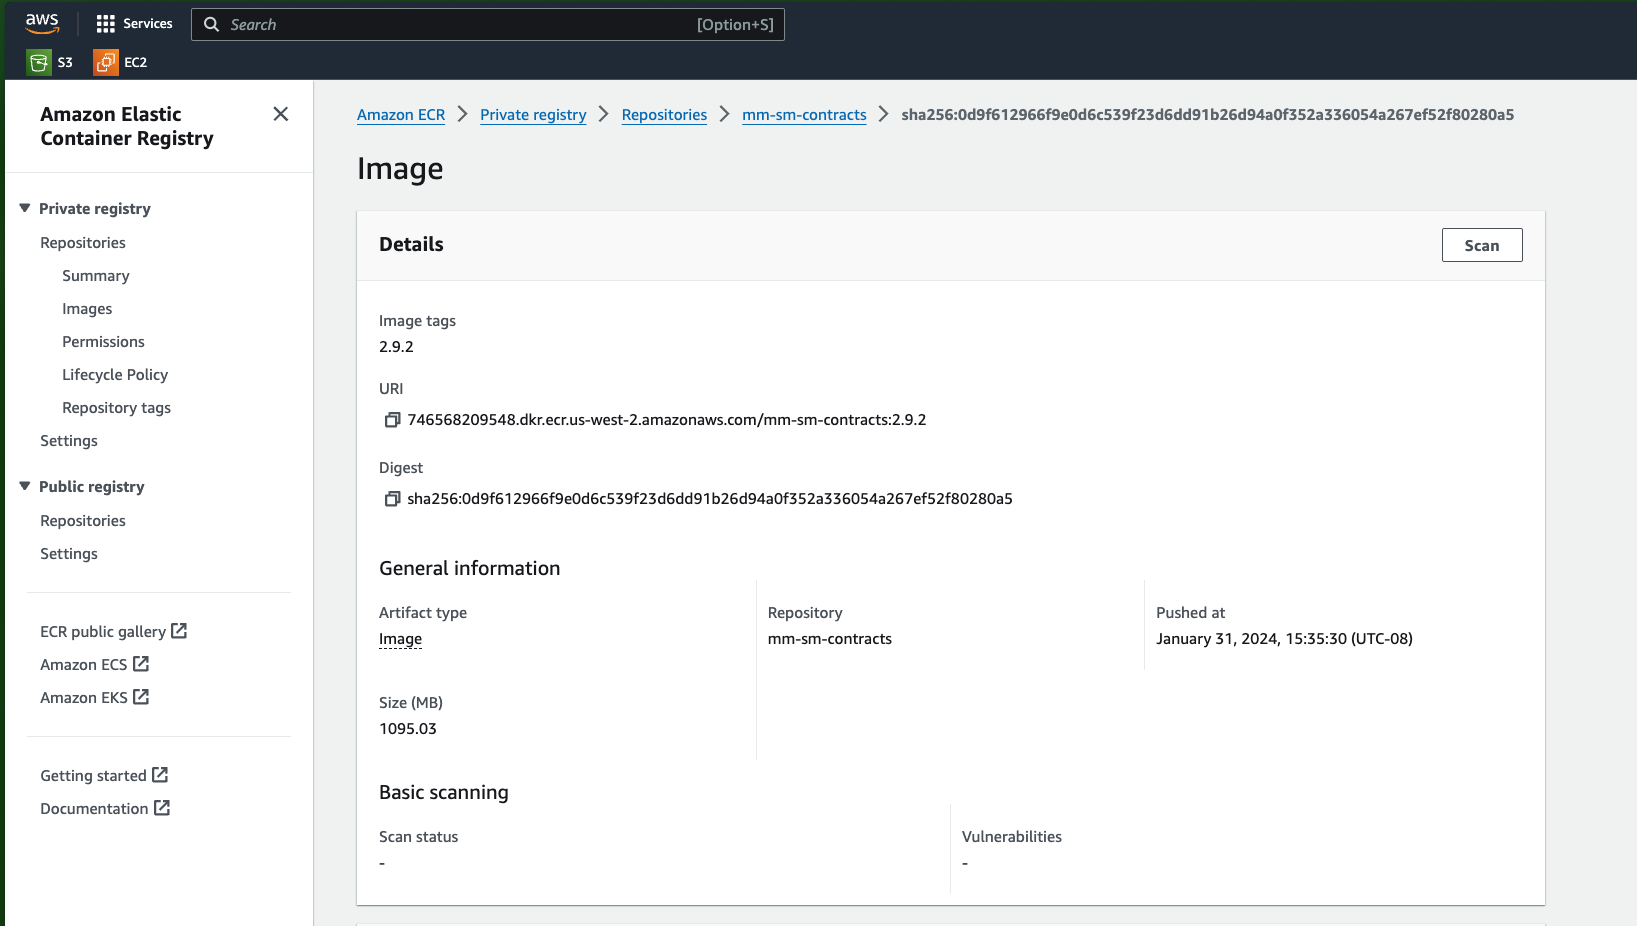Open Documentation external link icon
The image size is (1637, 926).
(162, 808)
